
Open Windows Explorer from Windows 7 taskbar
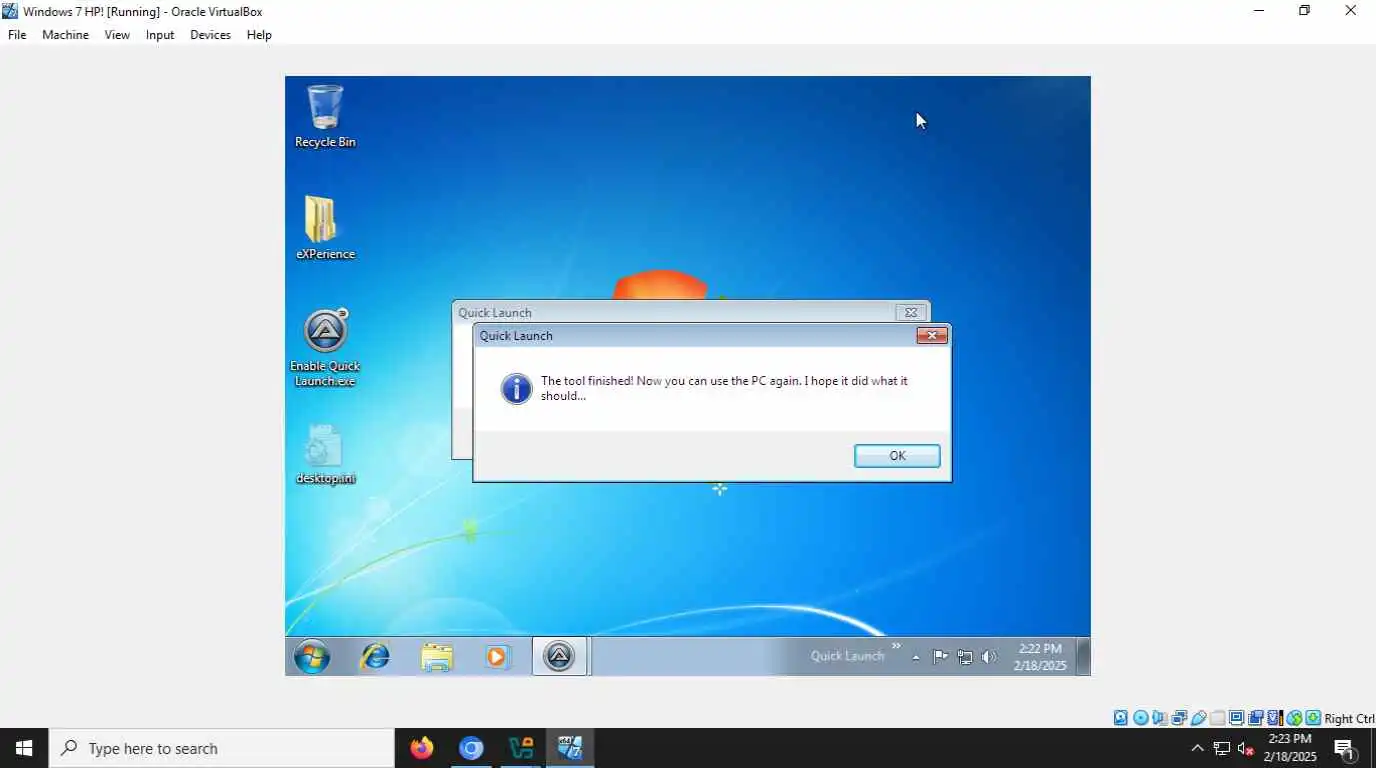[437, 657]
